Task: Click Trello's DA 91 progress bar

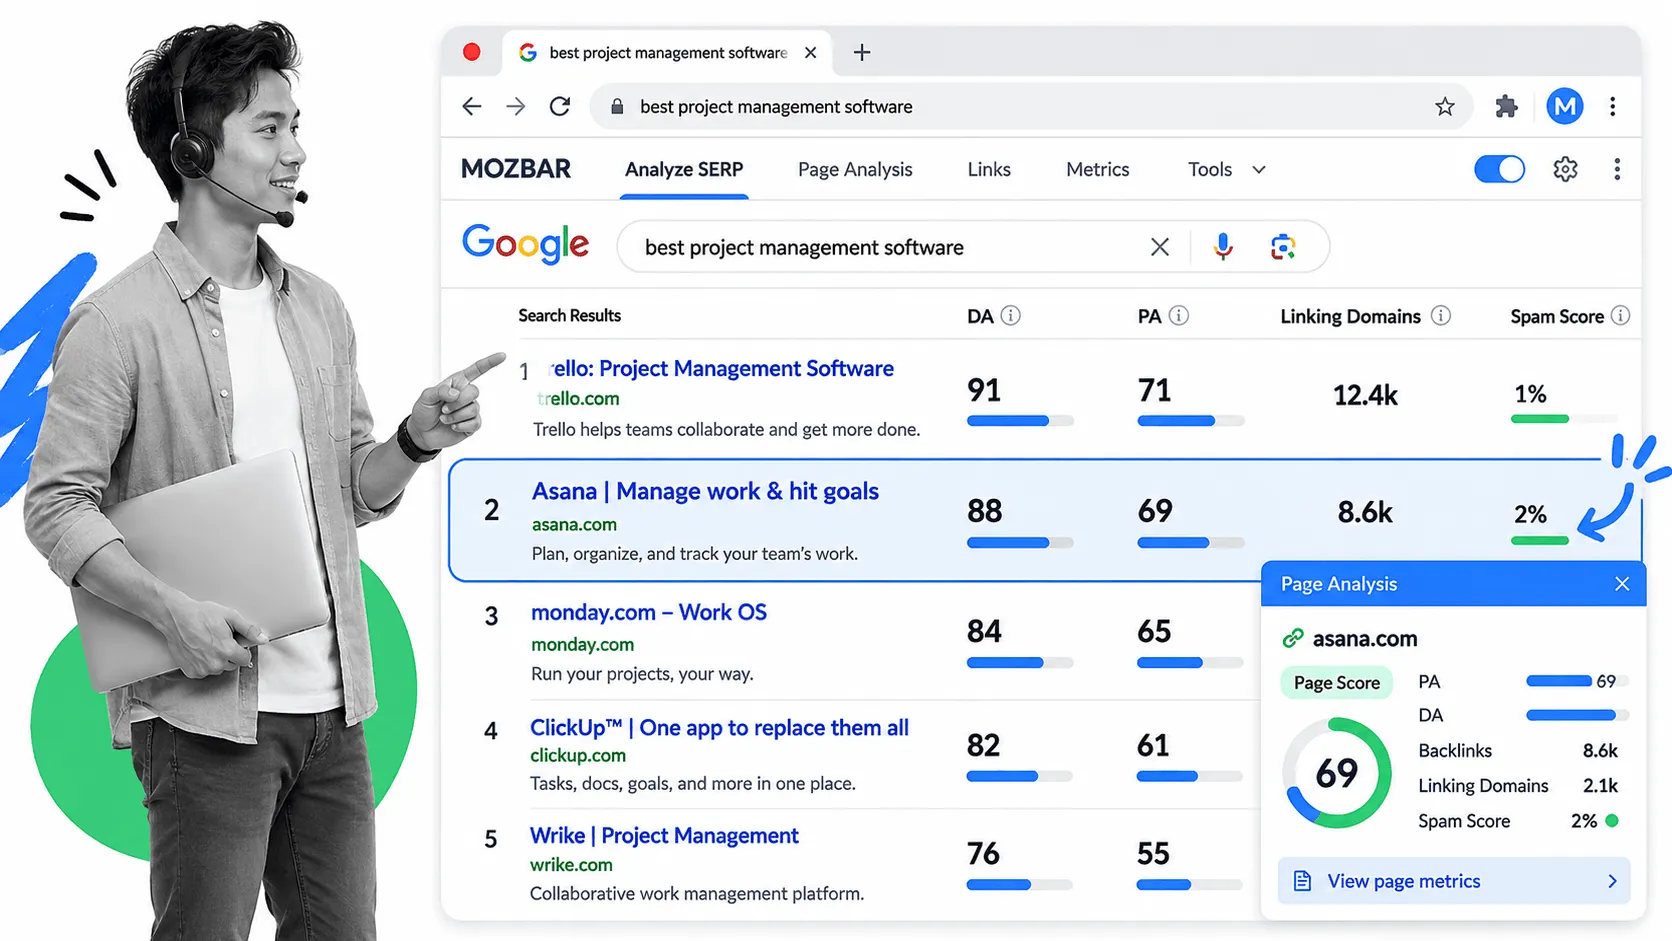Action: [x=1020, y=421]
